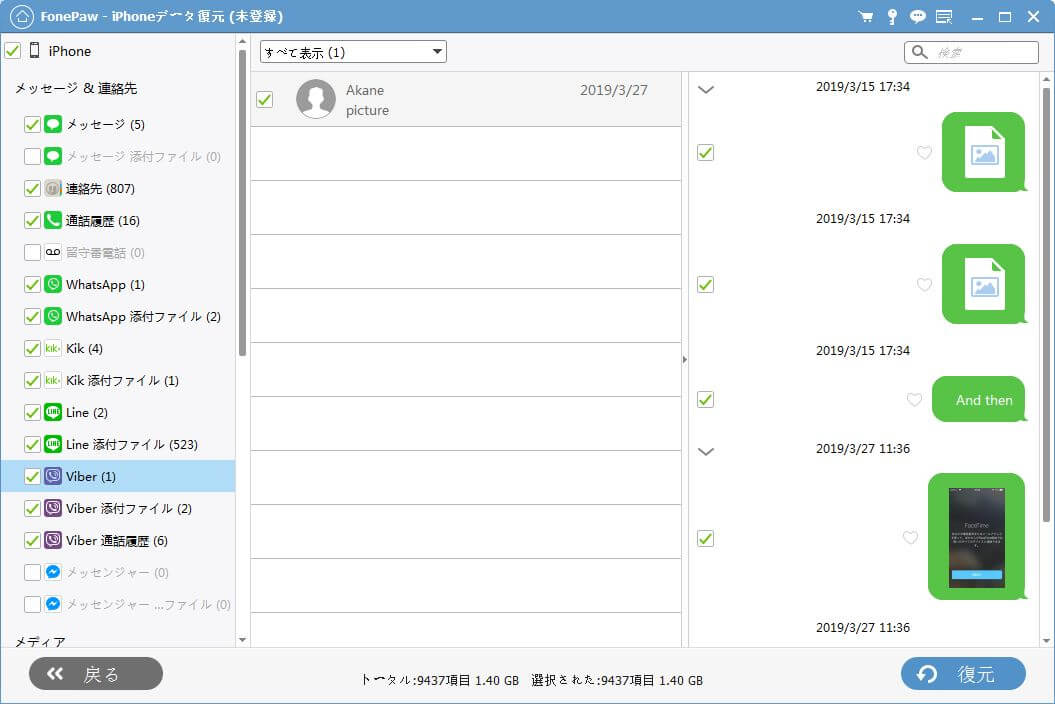The image size is (1055, 704).
Task: Uncheck the Akane conversation checkbox
Action: pyautogui.click(x=264, y=100)
